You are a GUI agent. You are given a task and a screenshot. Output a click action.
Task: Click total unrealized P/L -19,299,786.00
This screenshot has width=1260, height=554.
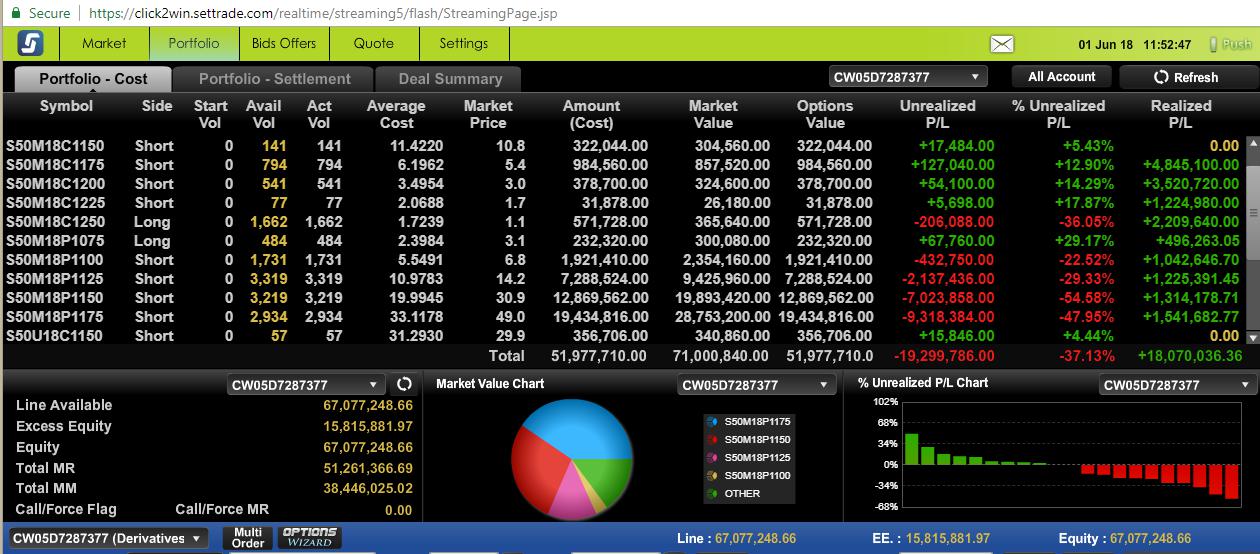945,356
